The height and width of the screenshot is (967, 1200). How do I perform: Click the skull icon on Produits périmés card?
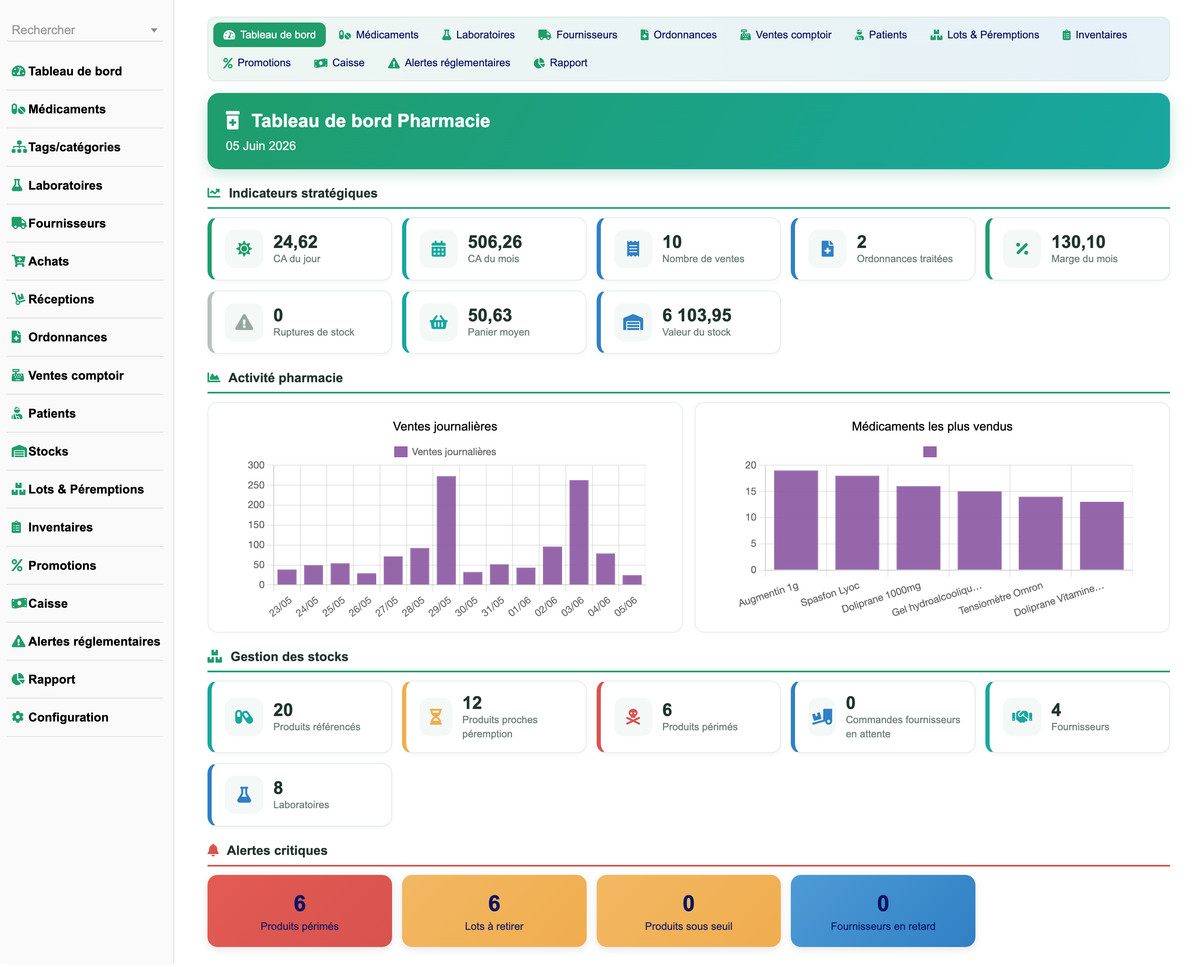click(633, 717)
